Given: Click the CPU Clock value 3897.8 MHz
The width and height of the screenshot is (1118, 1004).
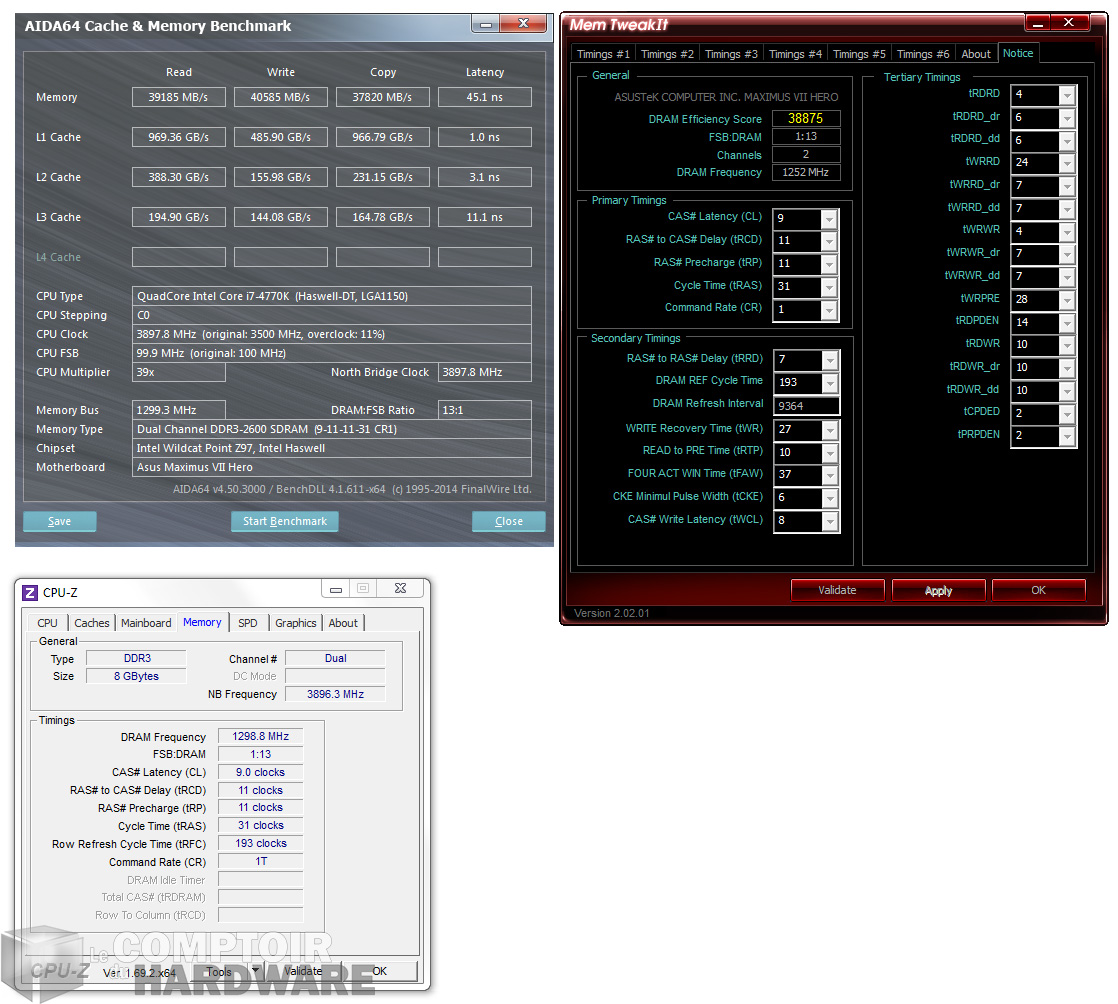Looking at the screenshot, I should pos(332,334).
